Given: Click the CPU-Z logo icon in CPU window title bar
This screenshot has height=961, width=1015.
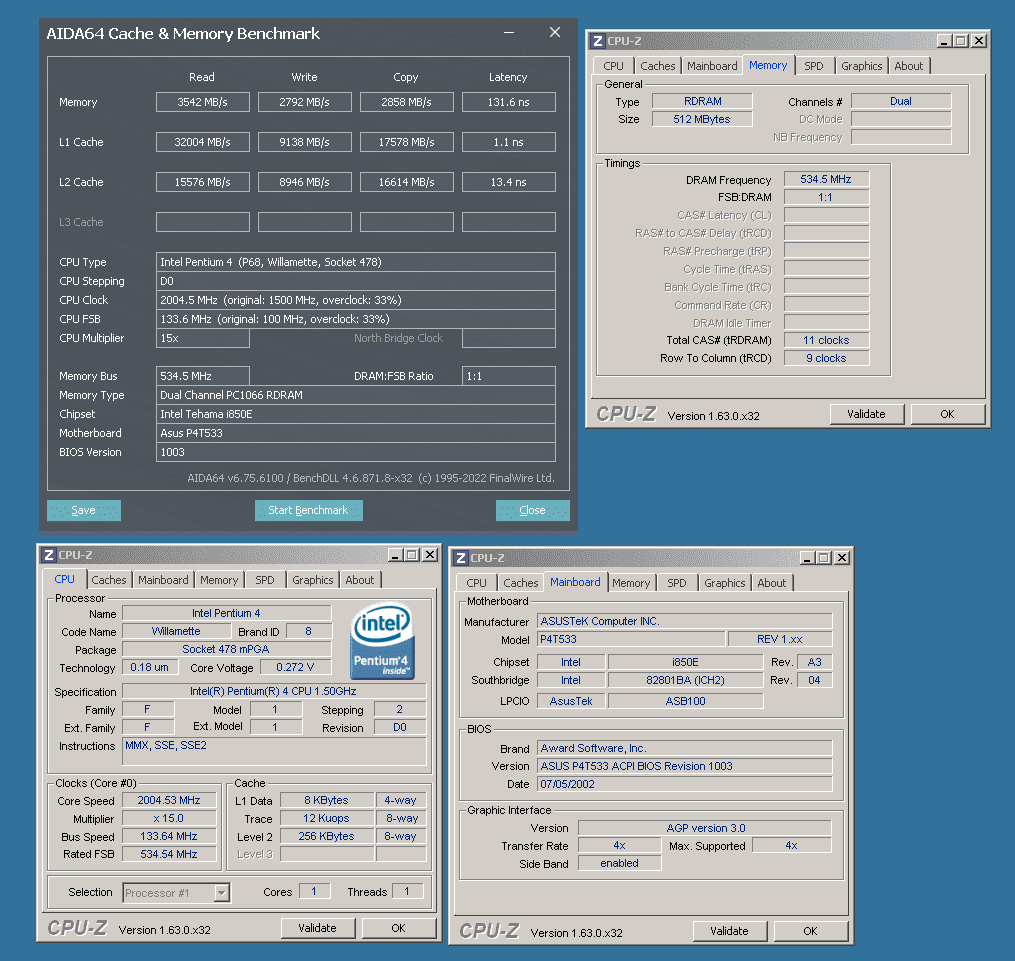Looking at the screenshot, I should pyautogui.click(x=49, y=555).
